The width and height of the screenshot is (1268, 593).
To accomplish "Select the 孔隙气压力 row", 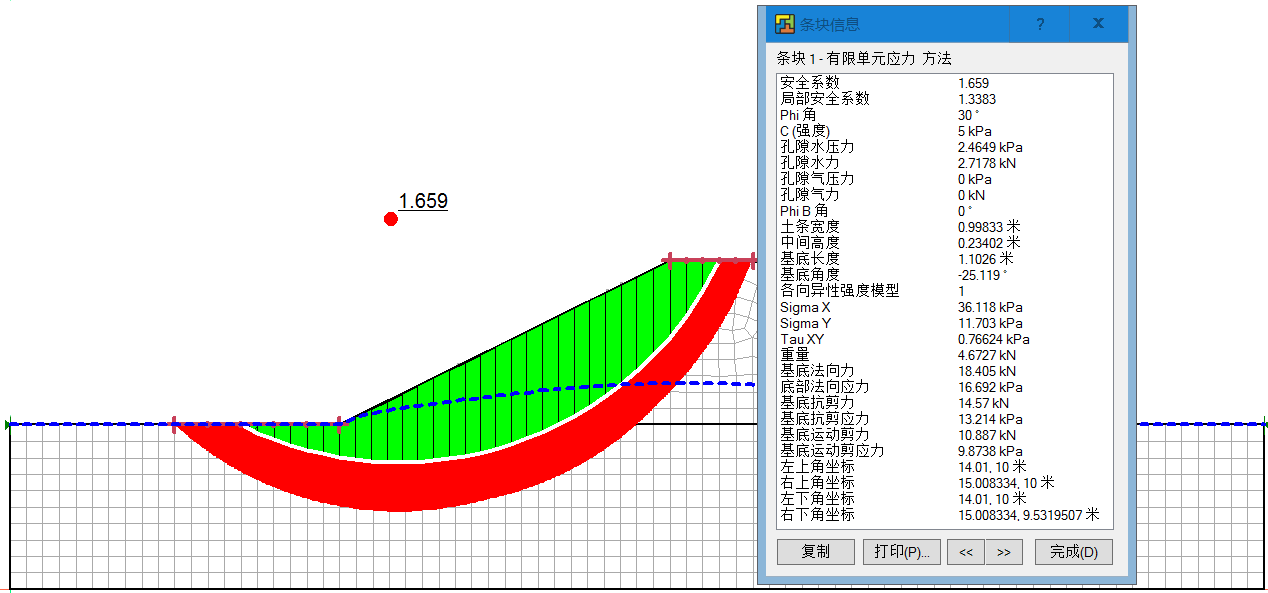I will [944, 179].
